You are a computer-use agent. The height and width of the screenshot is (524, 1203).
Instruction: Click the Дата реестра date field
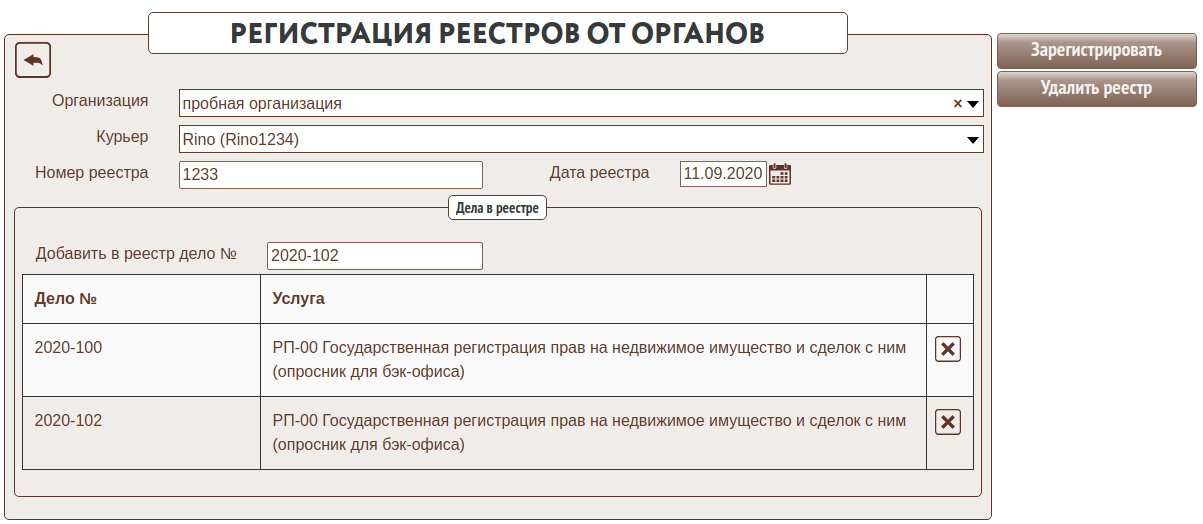pyautogui.click(x=723, y=174)
